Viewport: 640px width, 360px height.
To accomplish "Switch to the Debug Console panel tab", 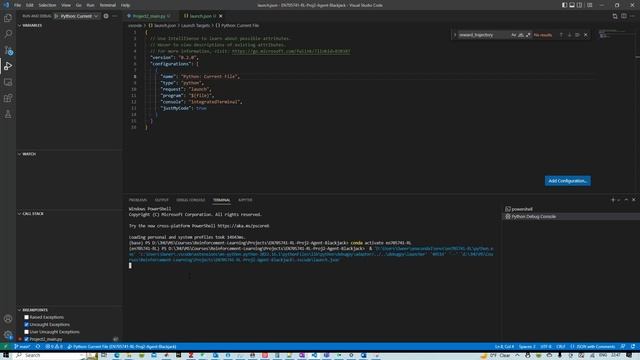I will tap(191, 200).
